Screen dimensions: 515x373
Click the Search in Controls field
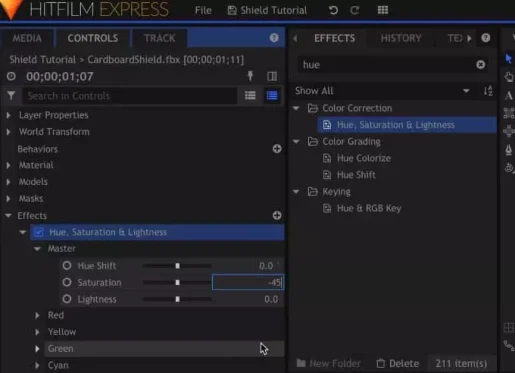130,96
